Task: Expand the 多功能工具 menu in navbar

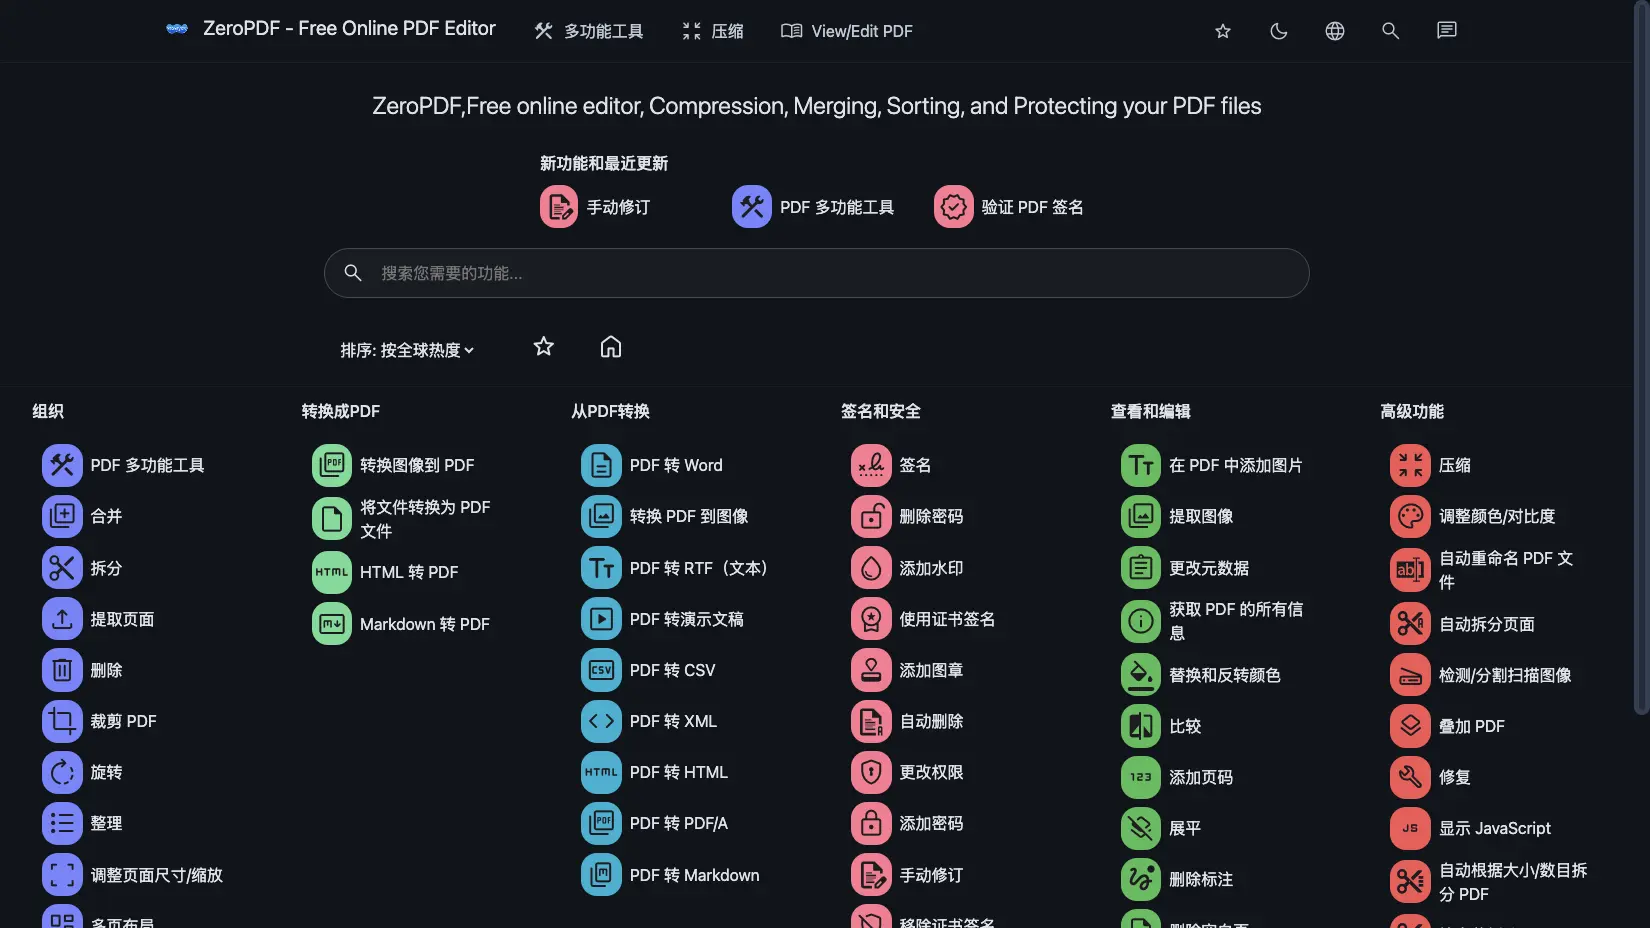Action: coord(589,31)
